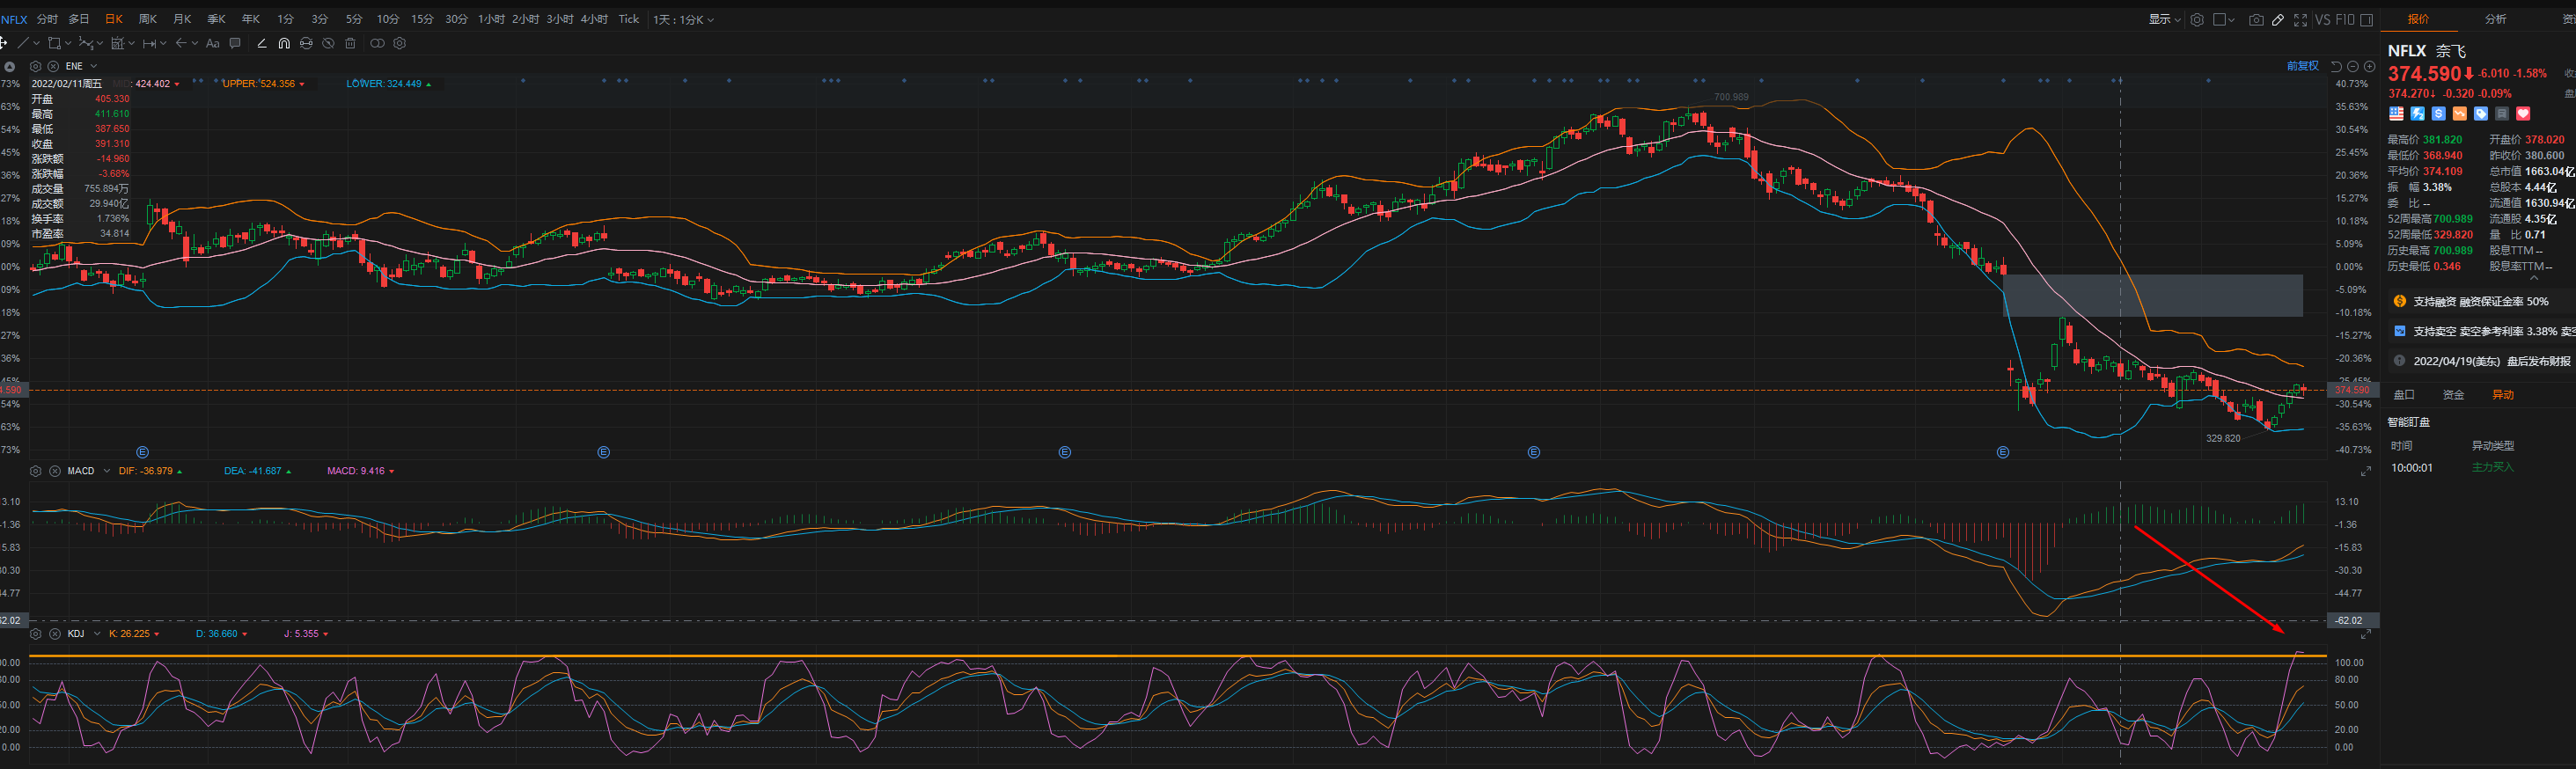Toggle the right sidebar panel
2576x769 pixels.
[x=2367, y=20]
